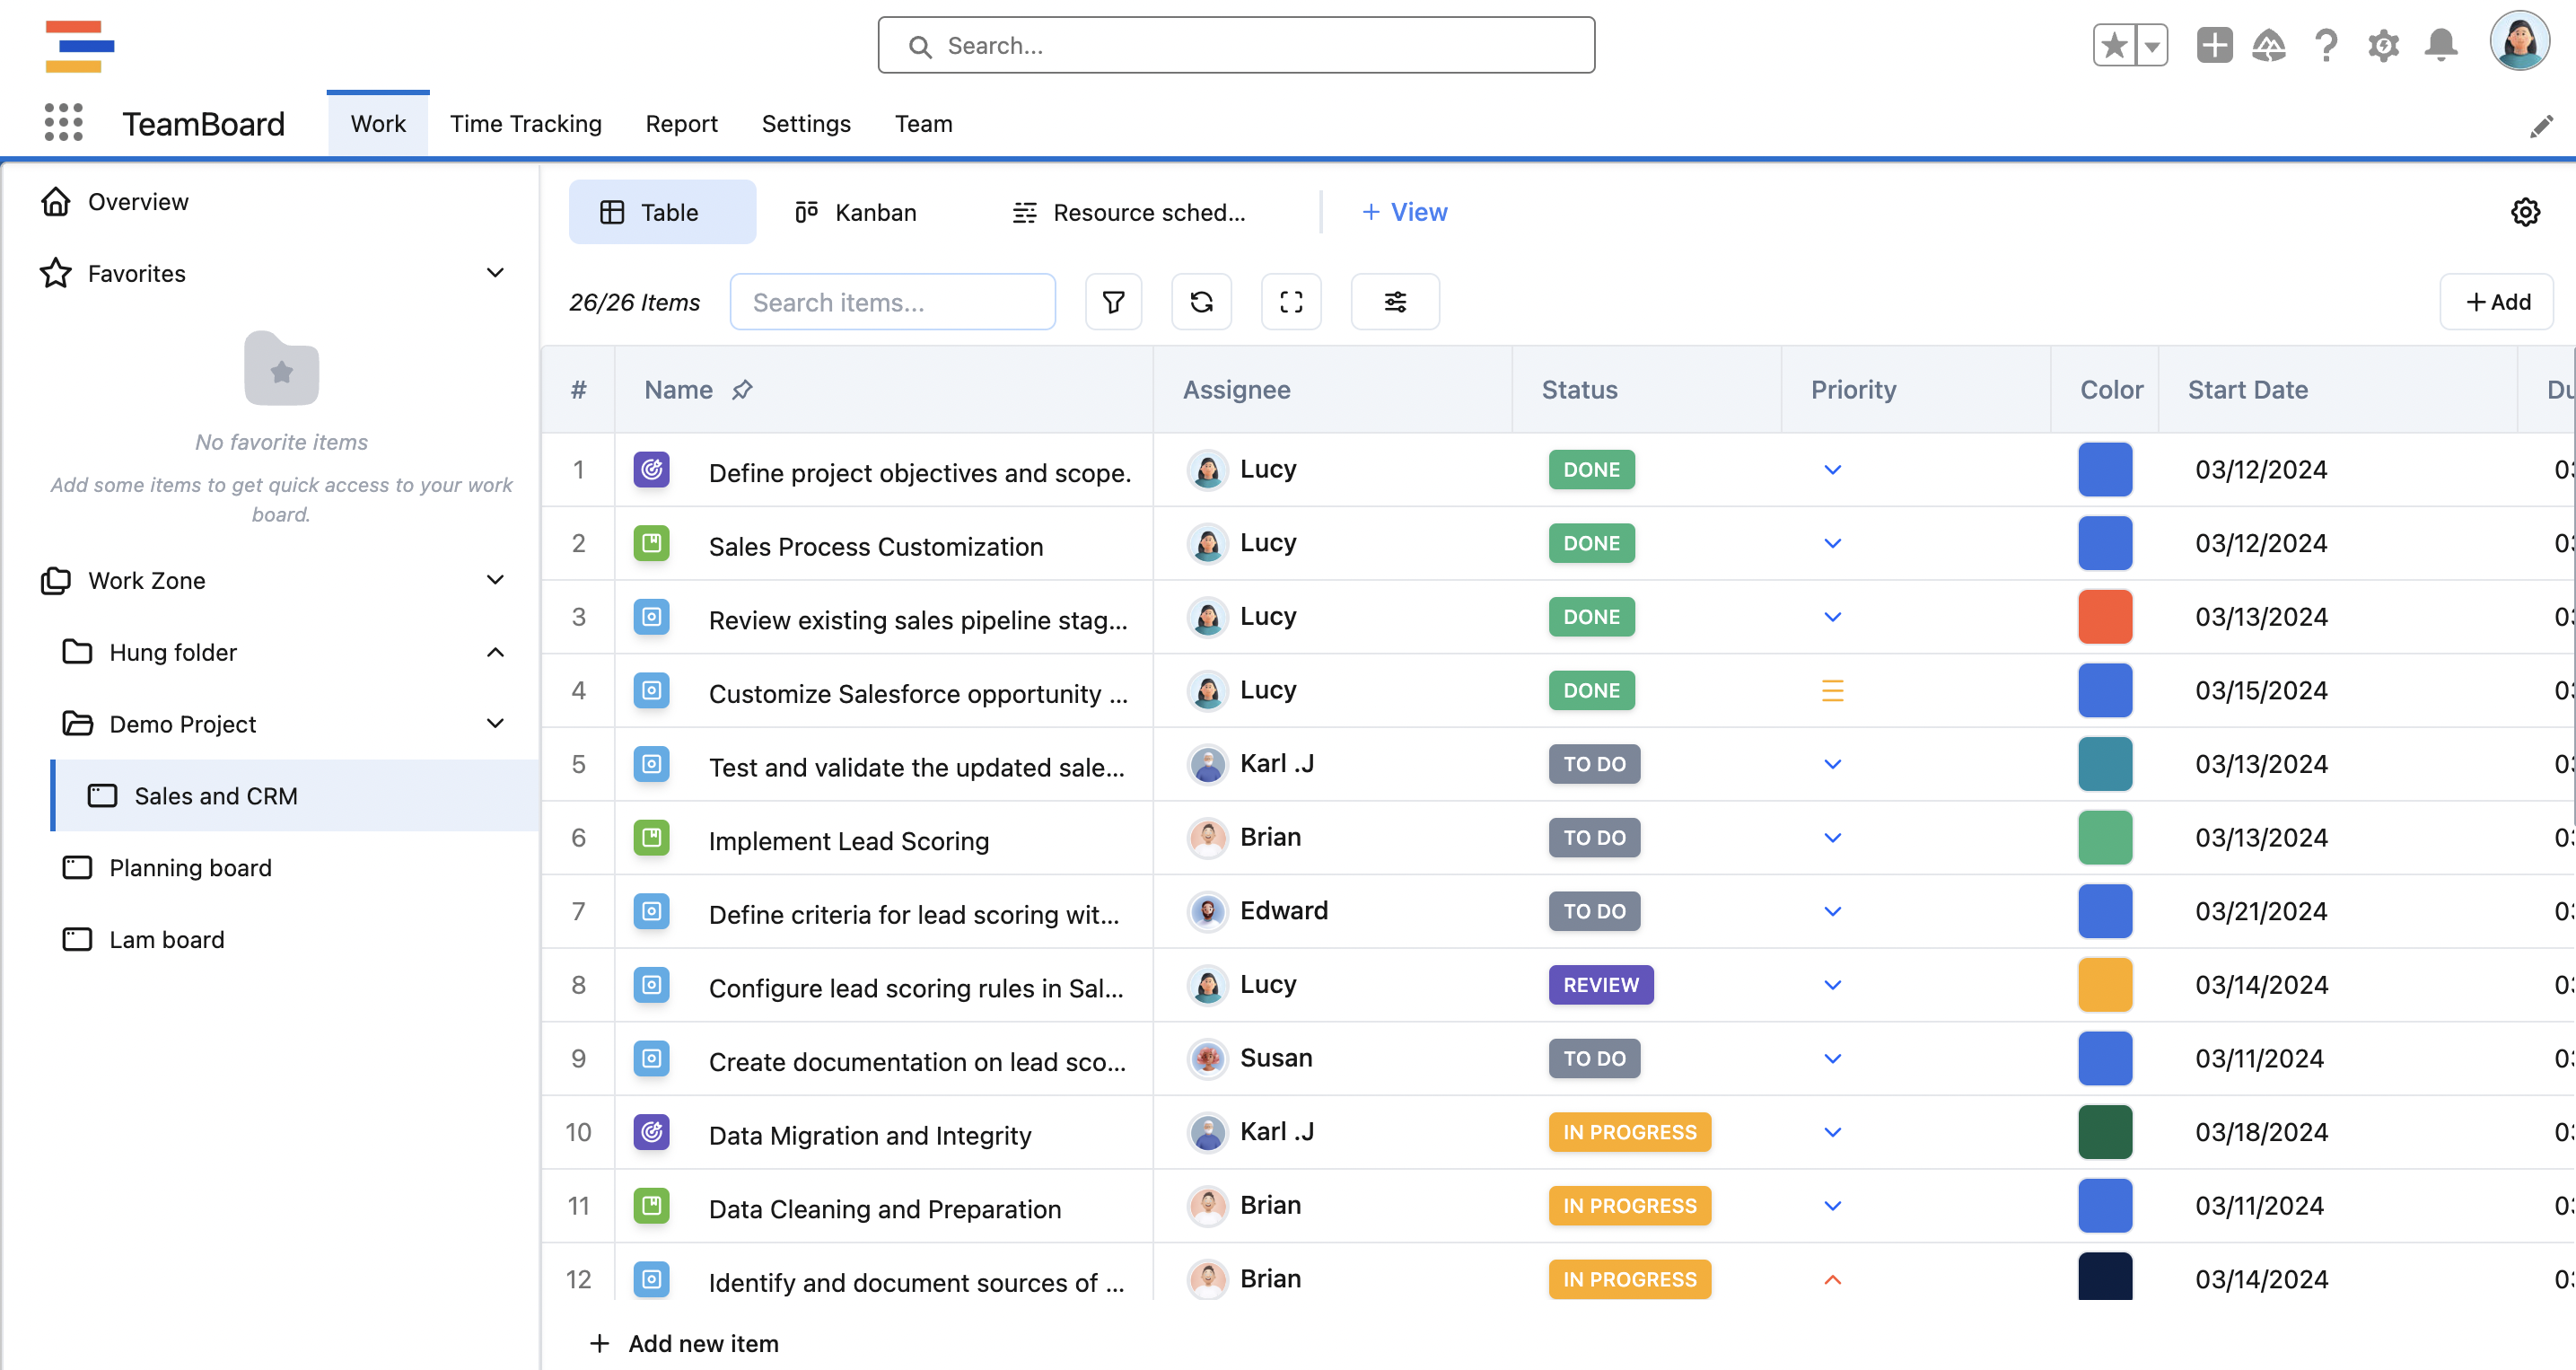The height and width of the screenshot is (1370, 2576).
Task: Collapse the Favorites section chevron
Action: (x=495, y=273)
